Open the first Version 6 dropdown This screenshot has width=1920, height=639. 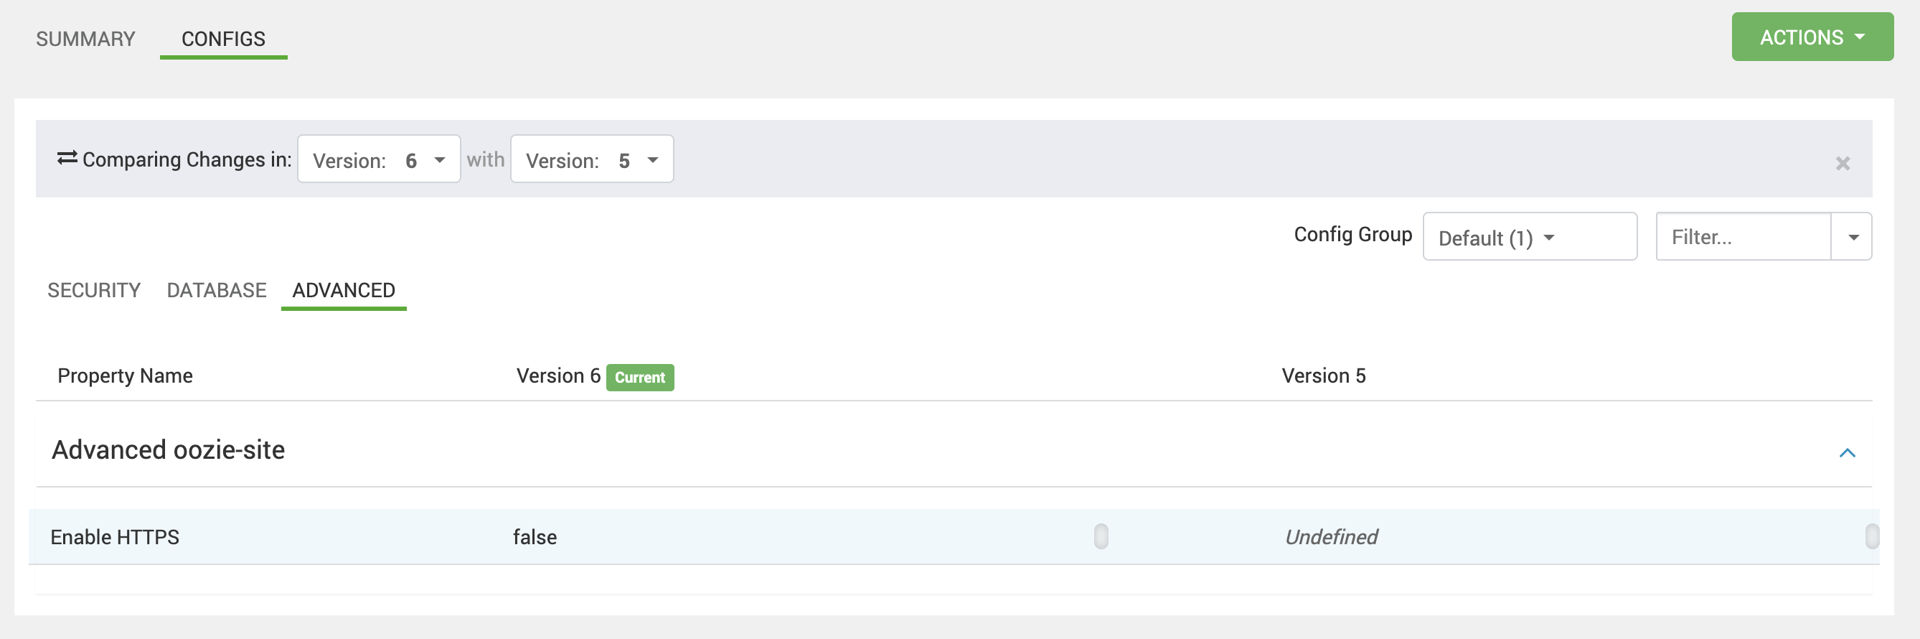tap(379, 160)
